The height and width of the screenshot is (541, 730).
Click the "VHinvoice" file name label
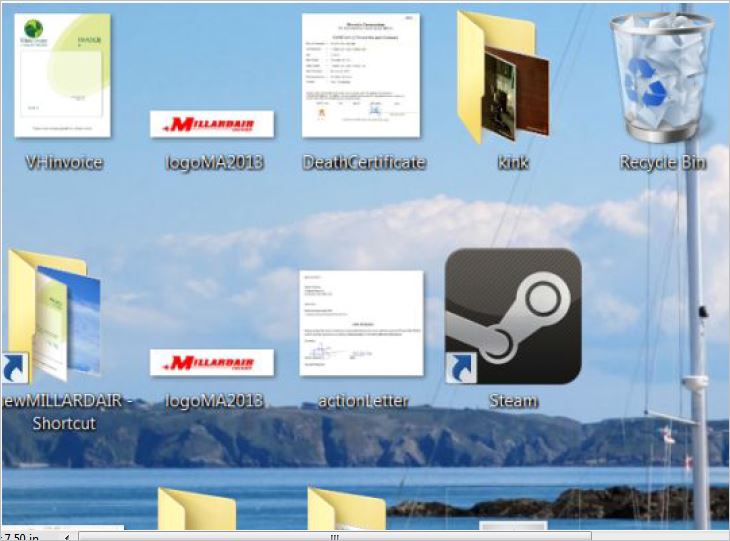(x=64, y=163)
